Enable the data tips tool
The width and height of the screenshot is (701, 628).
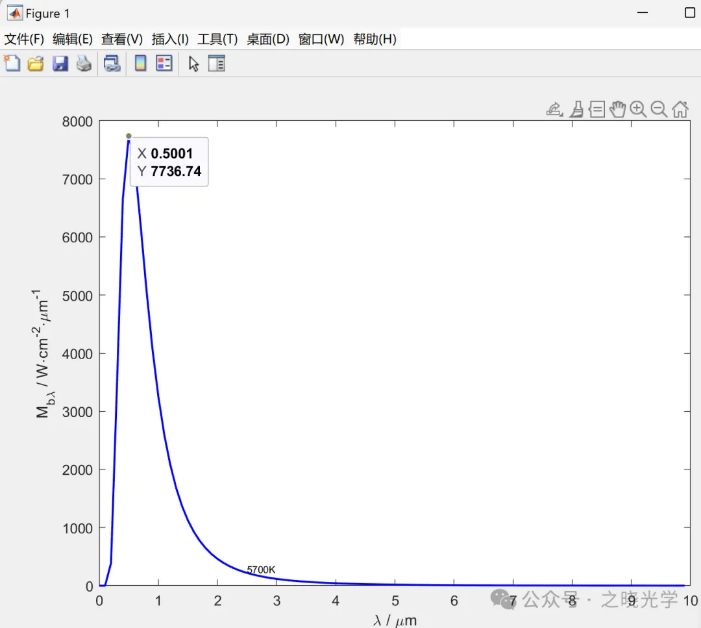pyautogui.click(x=597, y=109)
